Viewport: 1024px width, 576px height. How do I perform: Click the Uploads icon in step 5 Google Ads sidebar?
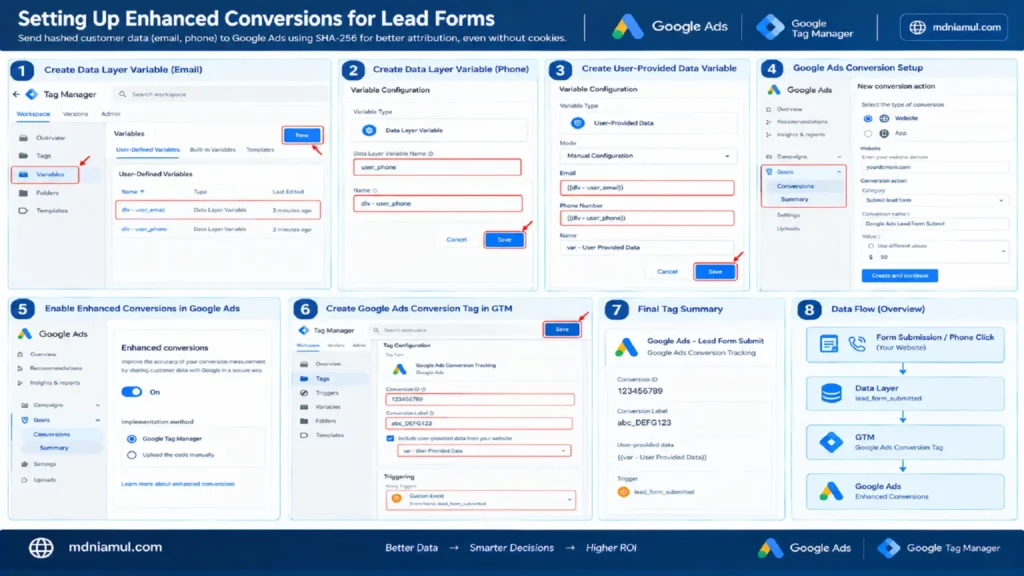25,479
